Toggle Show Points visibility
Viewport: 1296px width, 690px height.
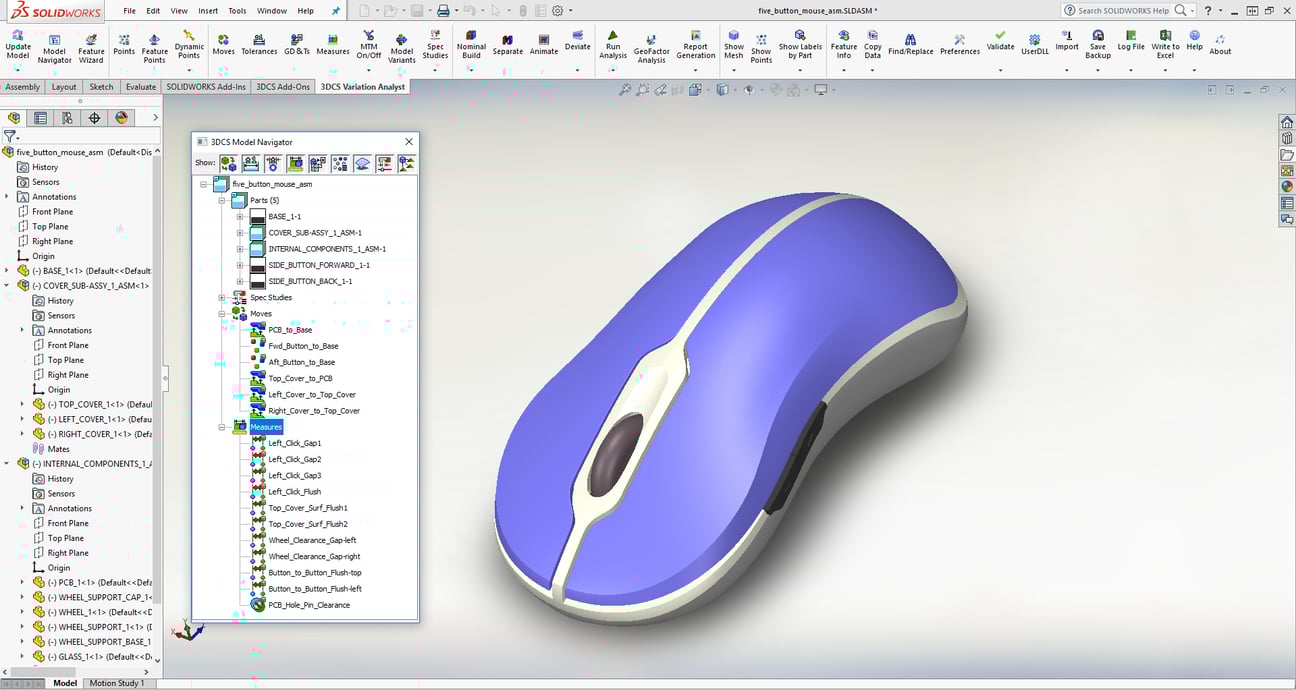761,47
